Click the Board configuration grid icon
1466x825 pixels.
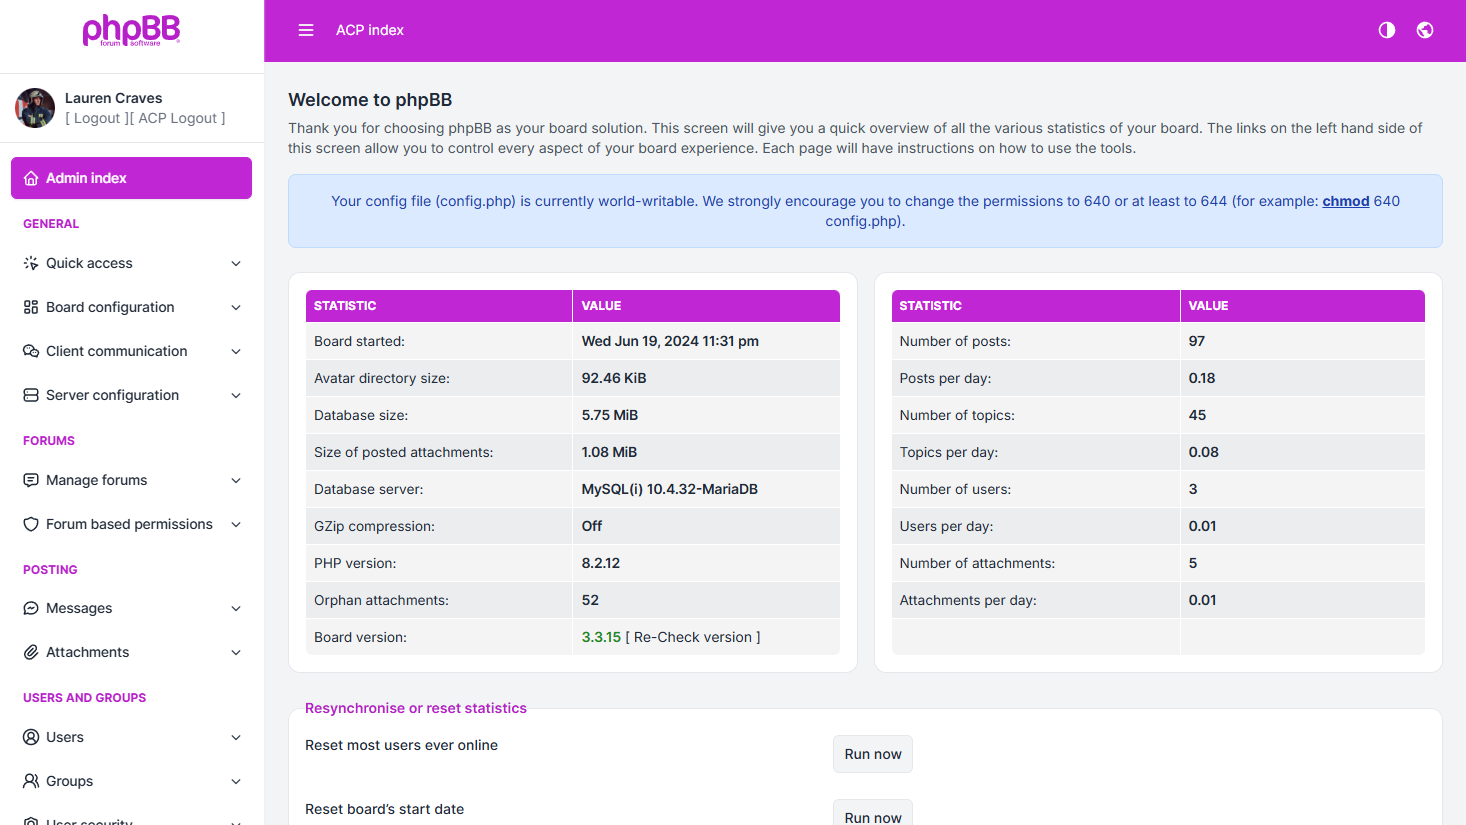[x=31, y=307]
